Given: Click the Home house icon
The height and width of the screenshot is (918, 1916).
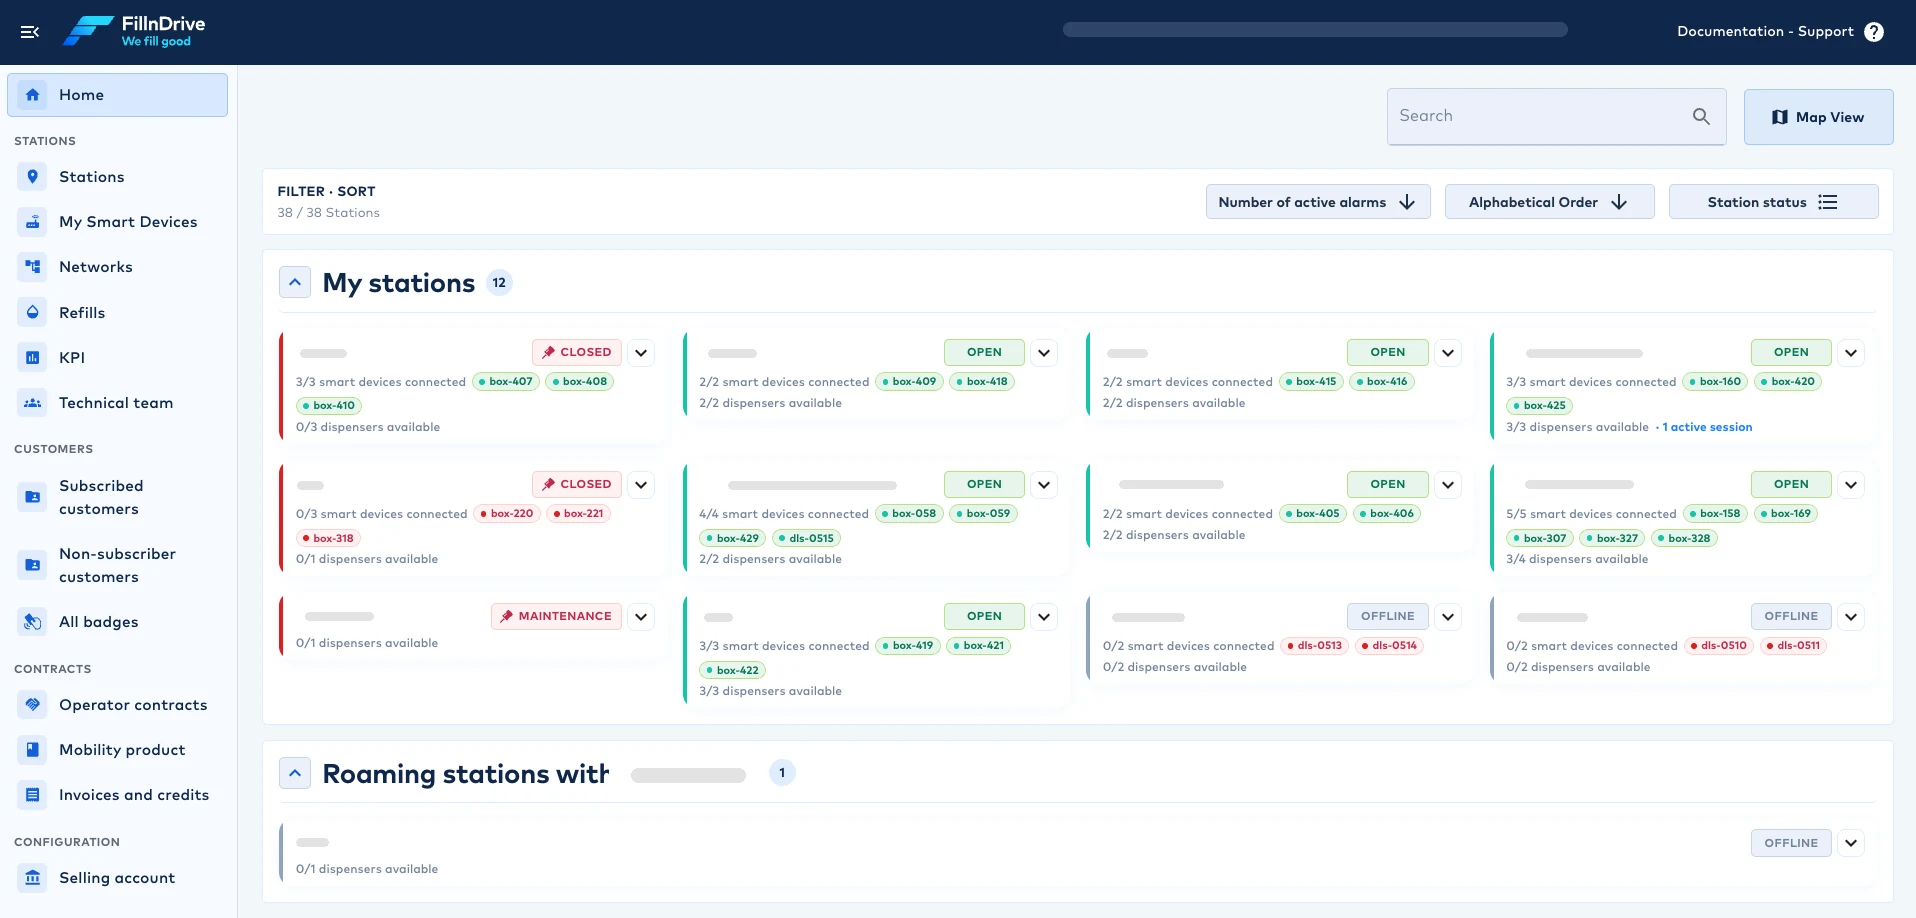Looking at the screenshot, I should (33, 95).
